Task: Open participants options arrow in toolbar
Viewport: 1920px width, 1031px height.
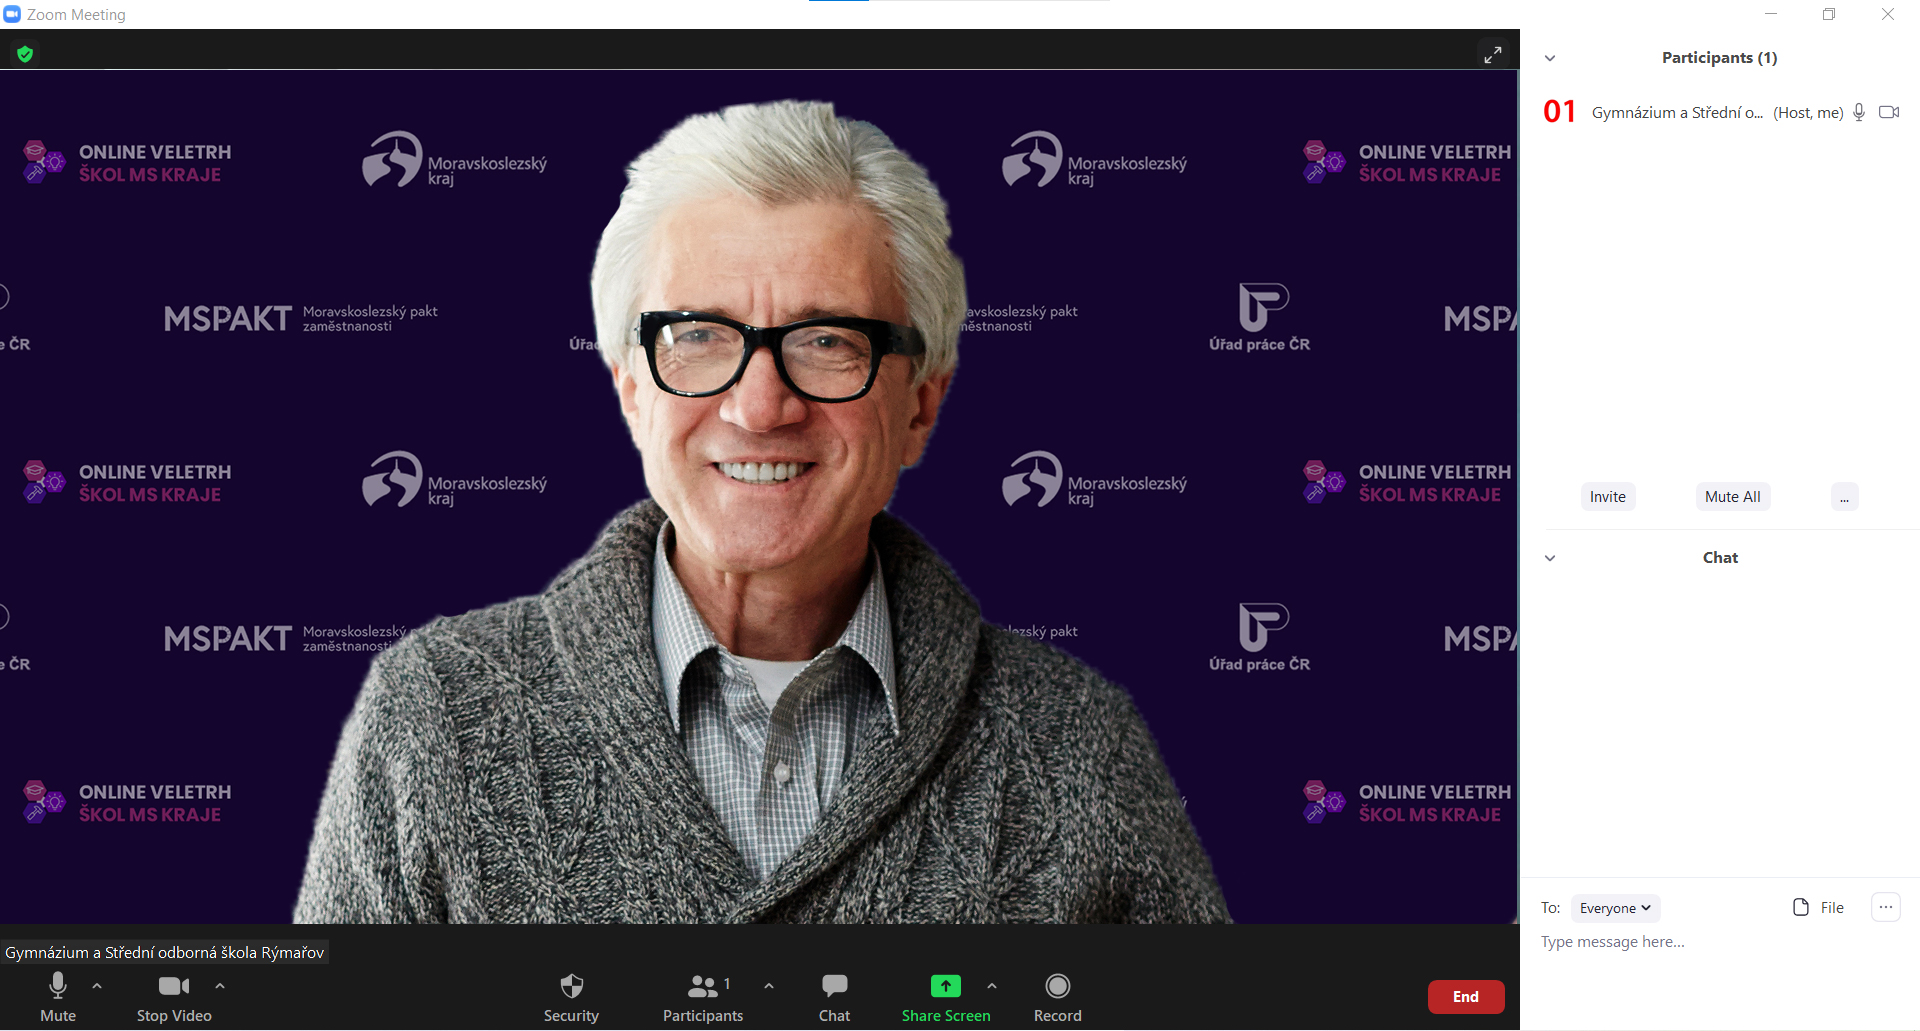Action: tap(769, 986)
